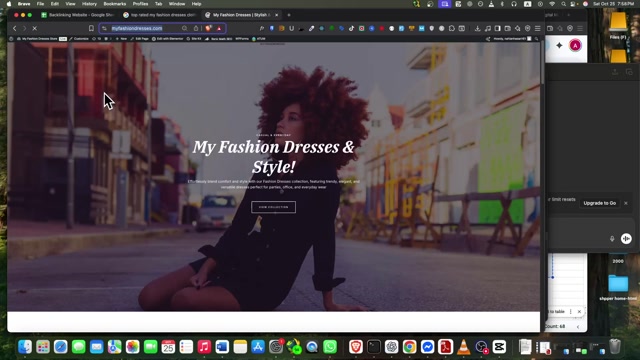Open Messages from the Dock

[x=79, y=347]
